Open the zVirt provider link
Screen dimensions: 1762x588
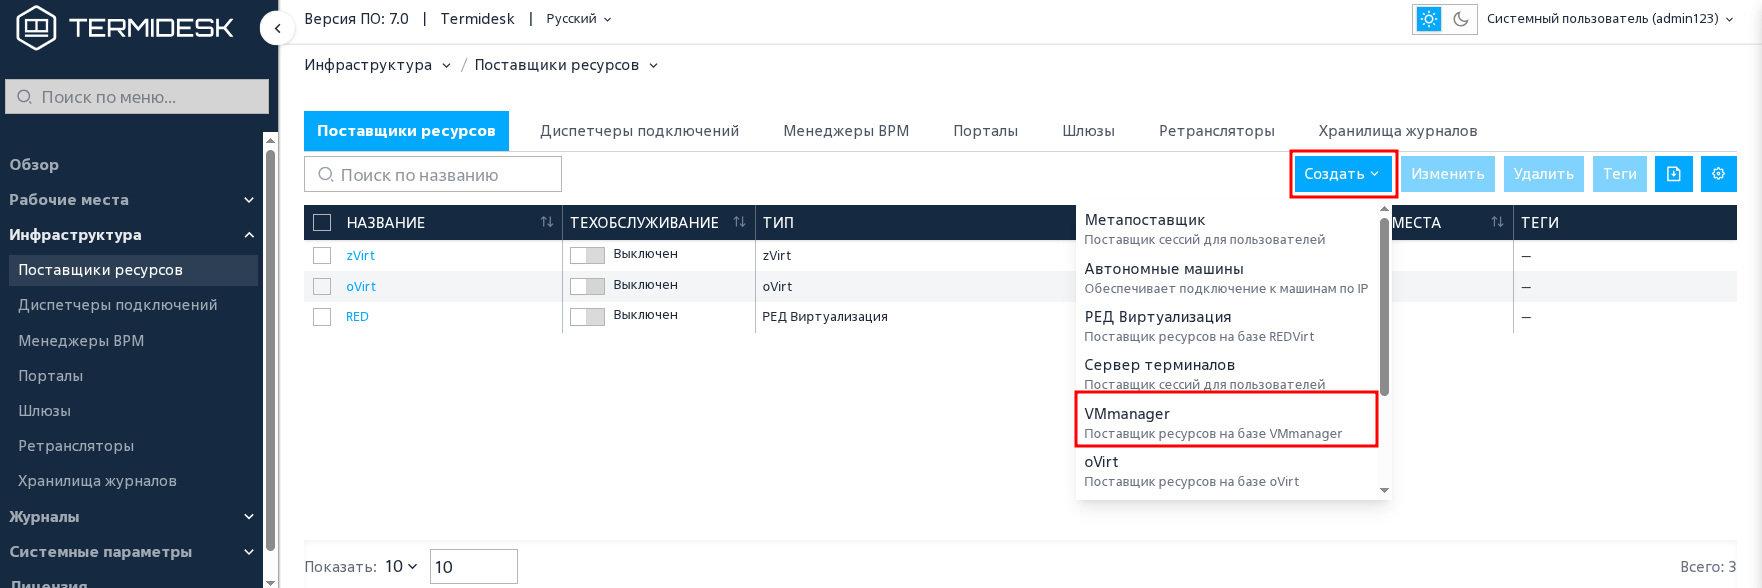coord(361,256)
